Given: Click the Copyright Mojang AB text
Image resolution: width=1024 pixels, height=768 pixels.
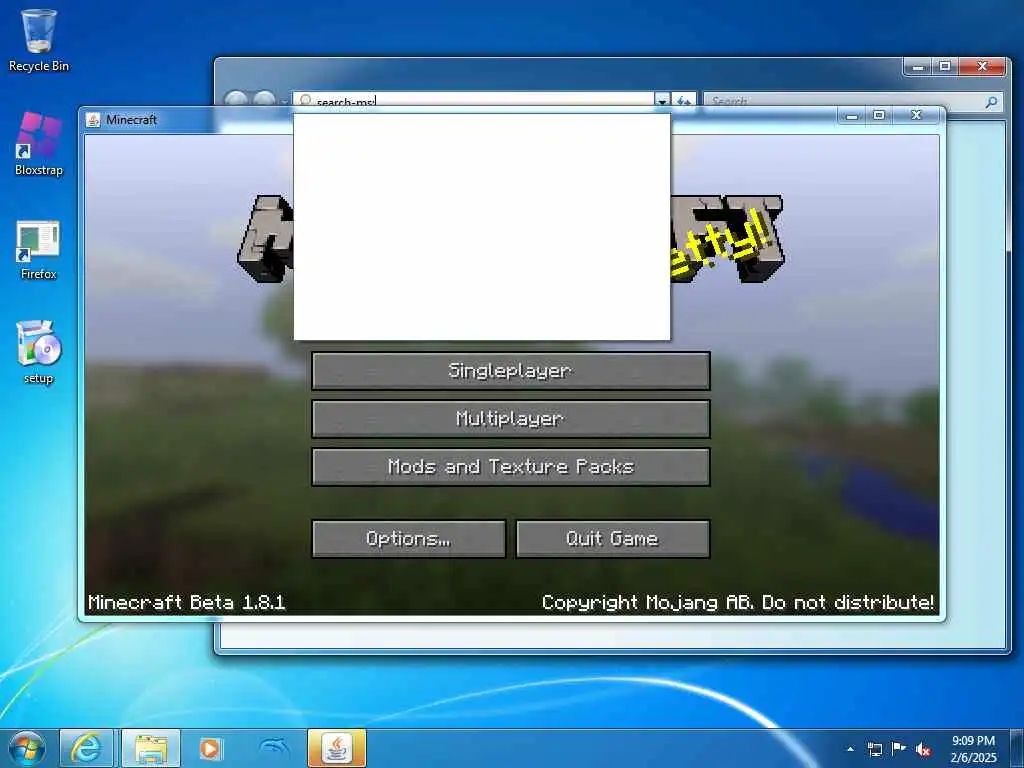Looking at the screenshot, I should (739, 602).
